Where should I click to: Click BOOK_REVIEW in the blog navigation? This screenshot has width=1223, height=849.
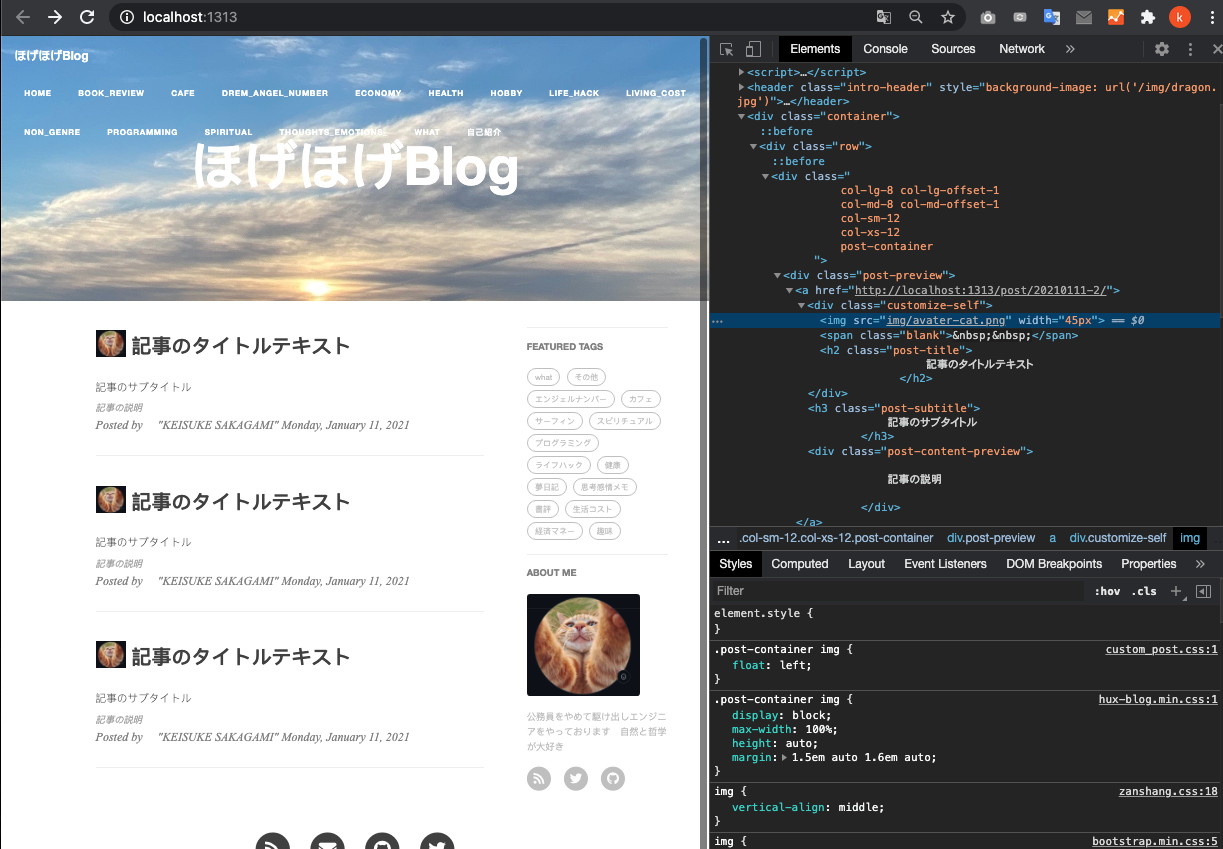(111, 93)
